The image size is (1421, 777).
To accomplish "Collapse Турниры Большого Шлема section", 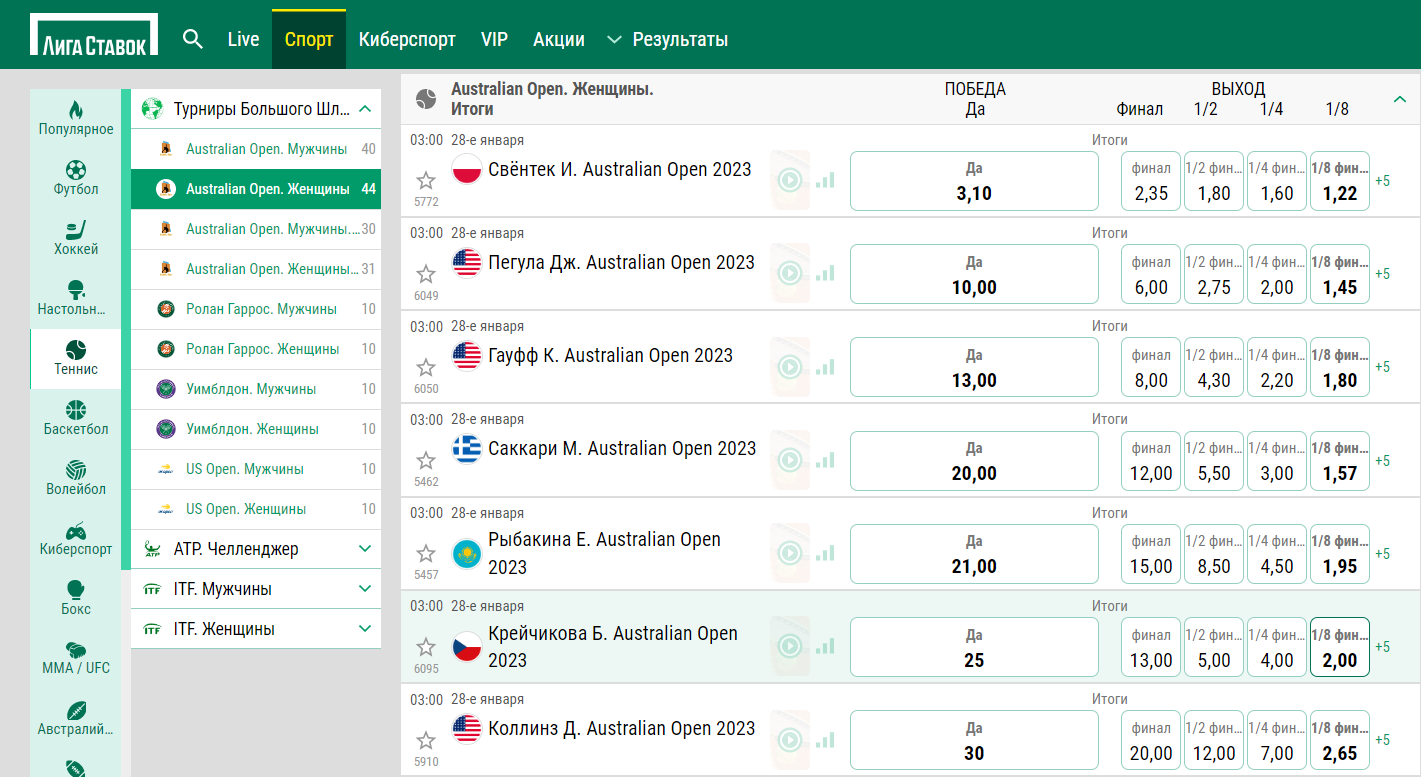I will click(365, 109).
